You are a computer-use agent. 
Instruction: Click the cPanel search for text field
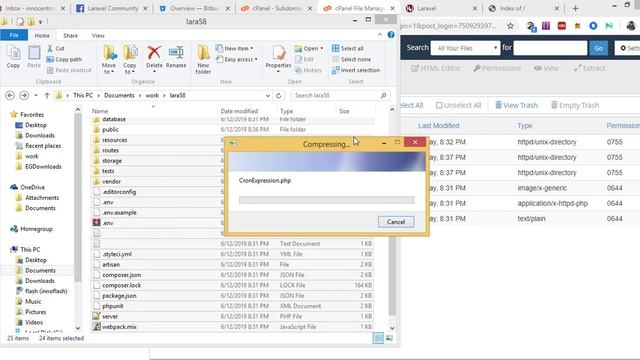coord(550,48)
